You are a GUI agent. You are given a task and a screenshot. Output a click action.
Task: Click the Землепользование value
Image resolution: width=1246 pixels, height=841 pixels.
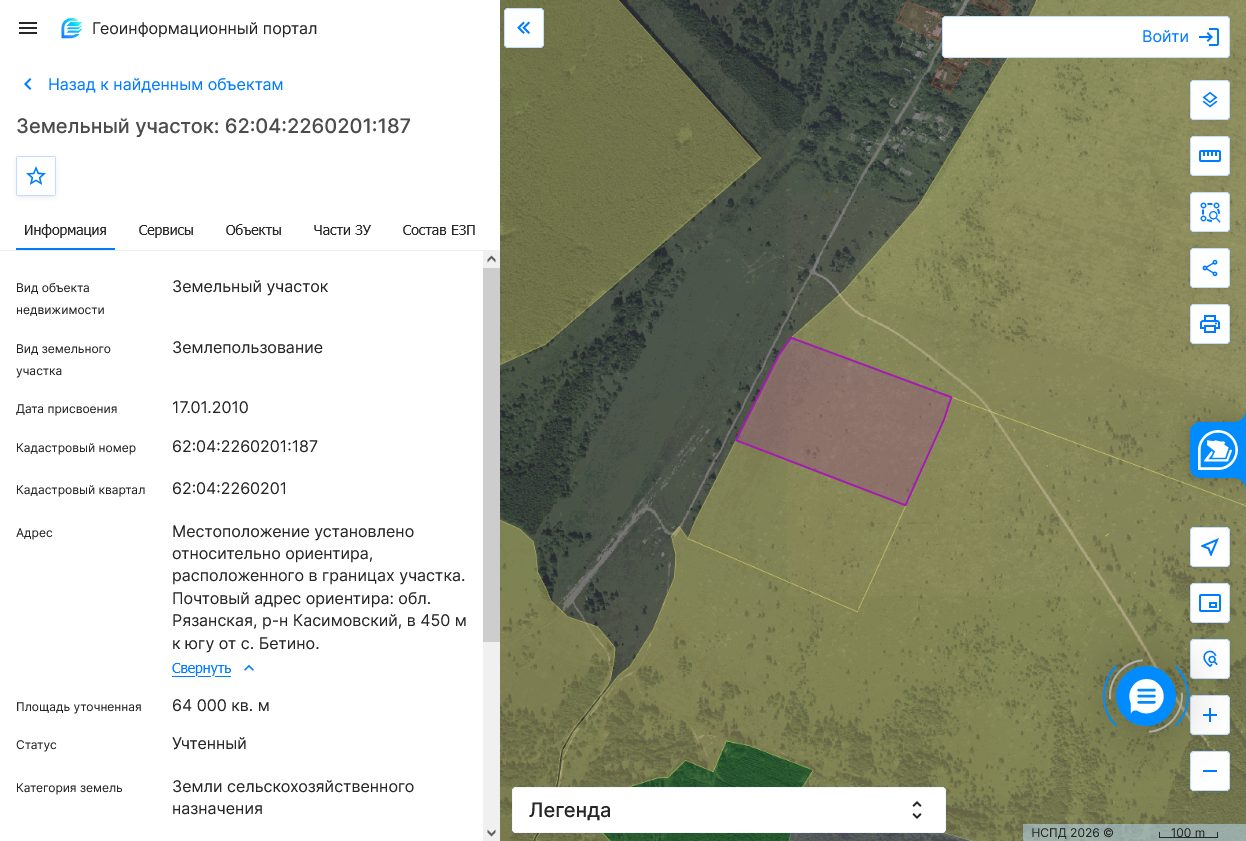click(x=247, y=348)
